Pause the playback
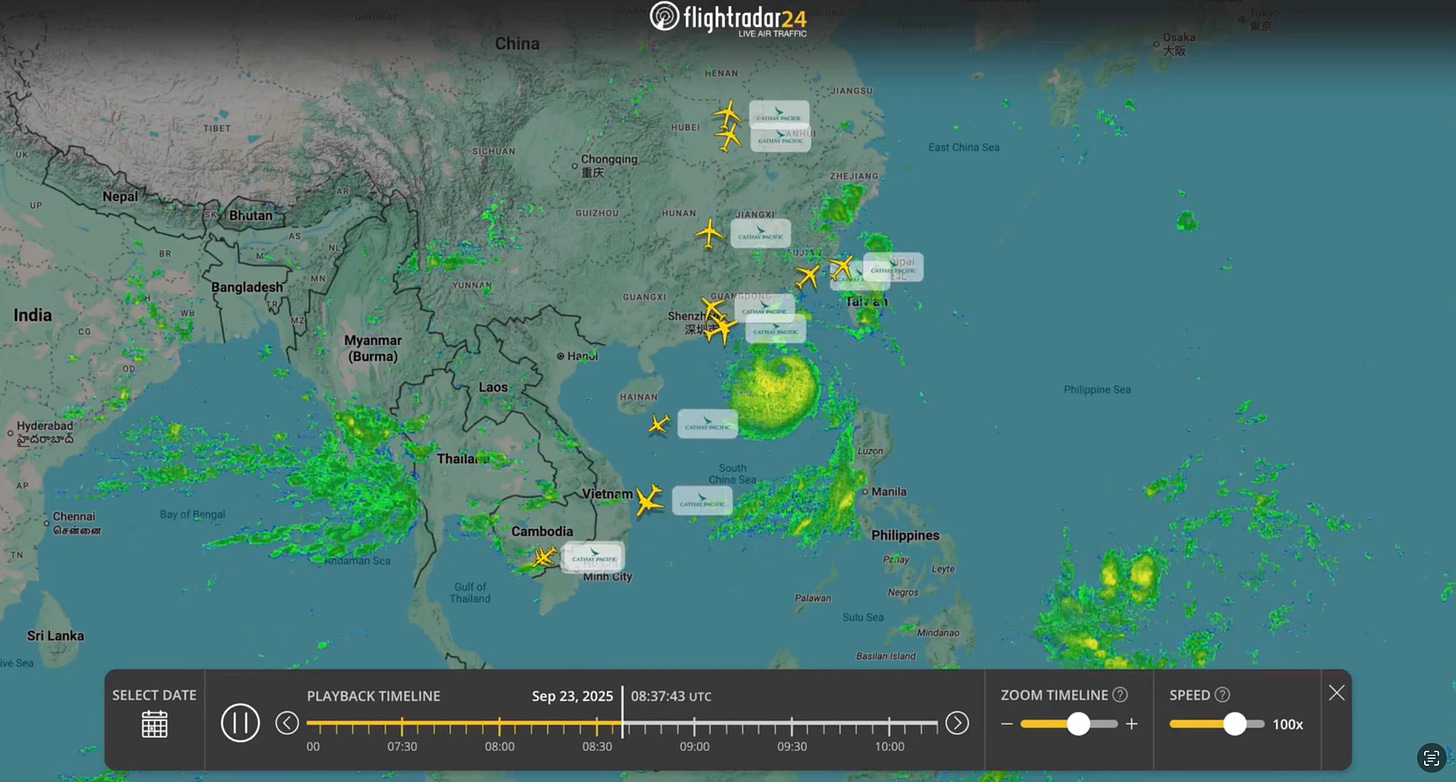 point(240,722)
